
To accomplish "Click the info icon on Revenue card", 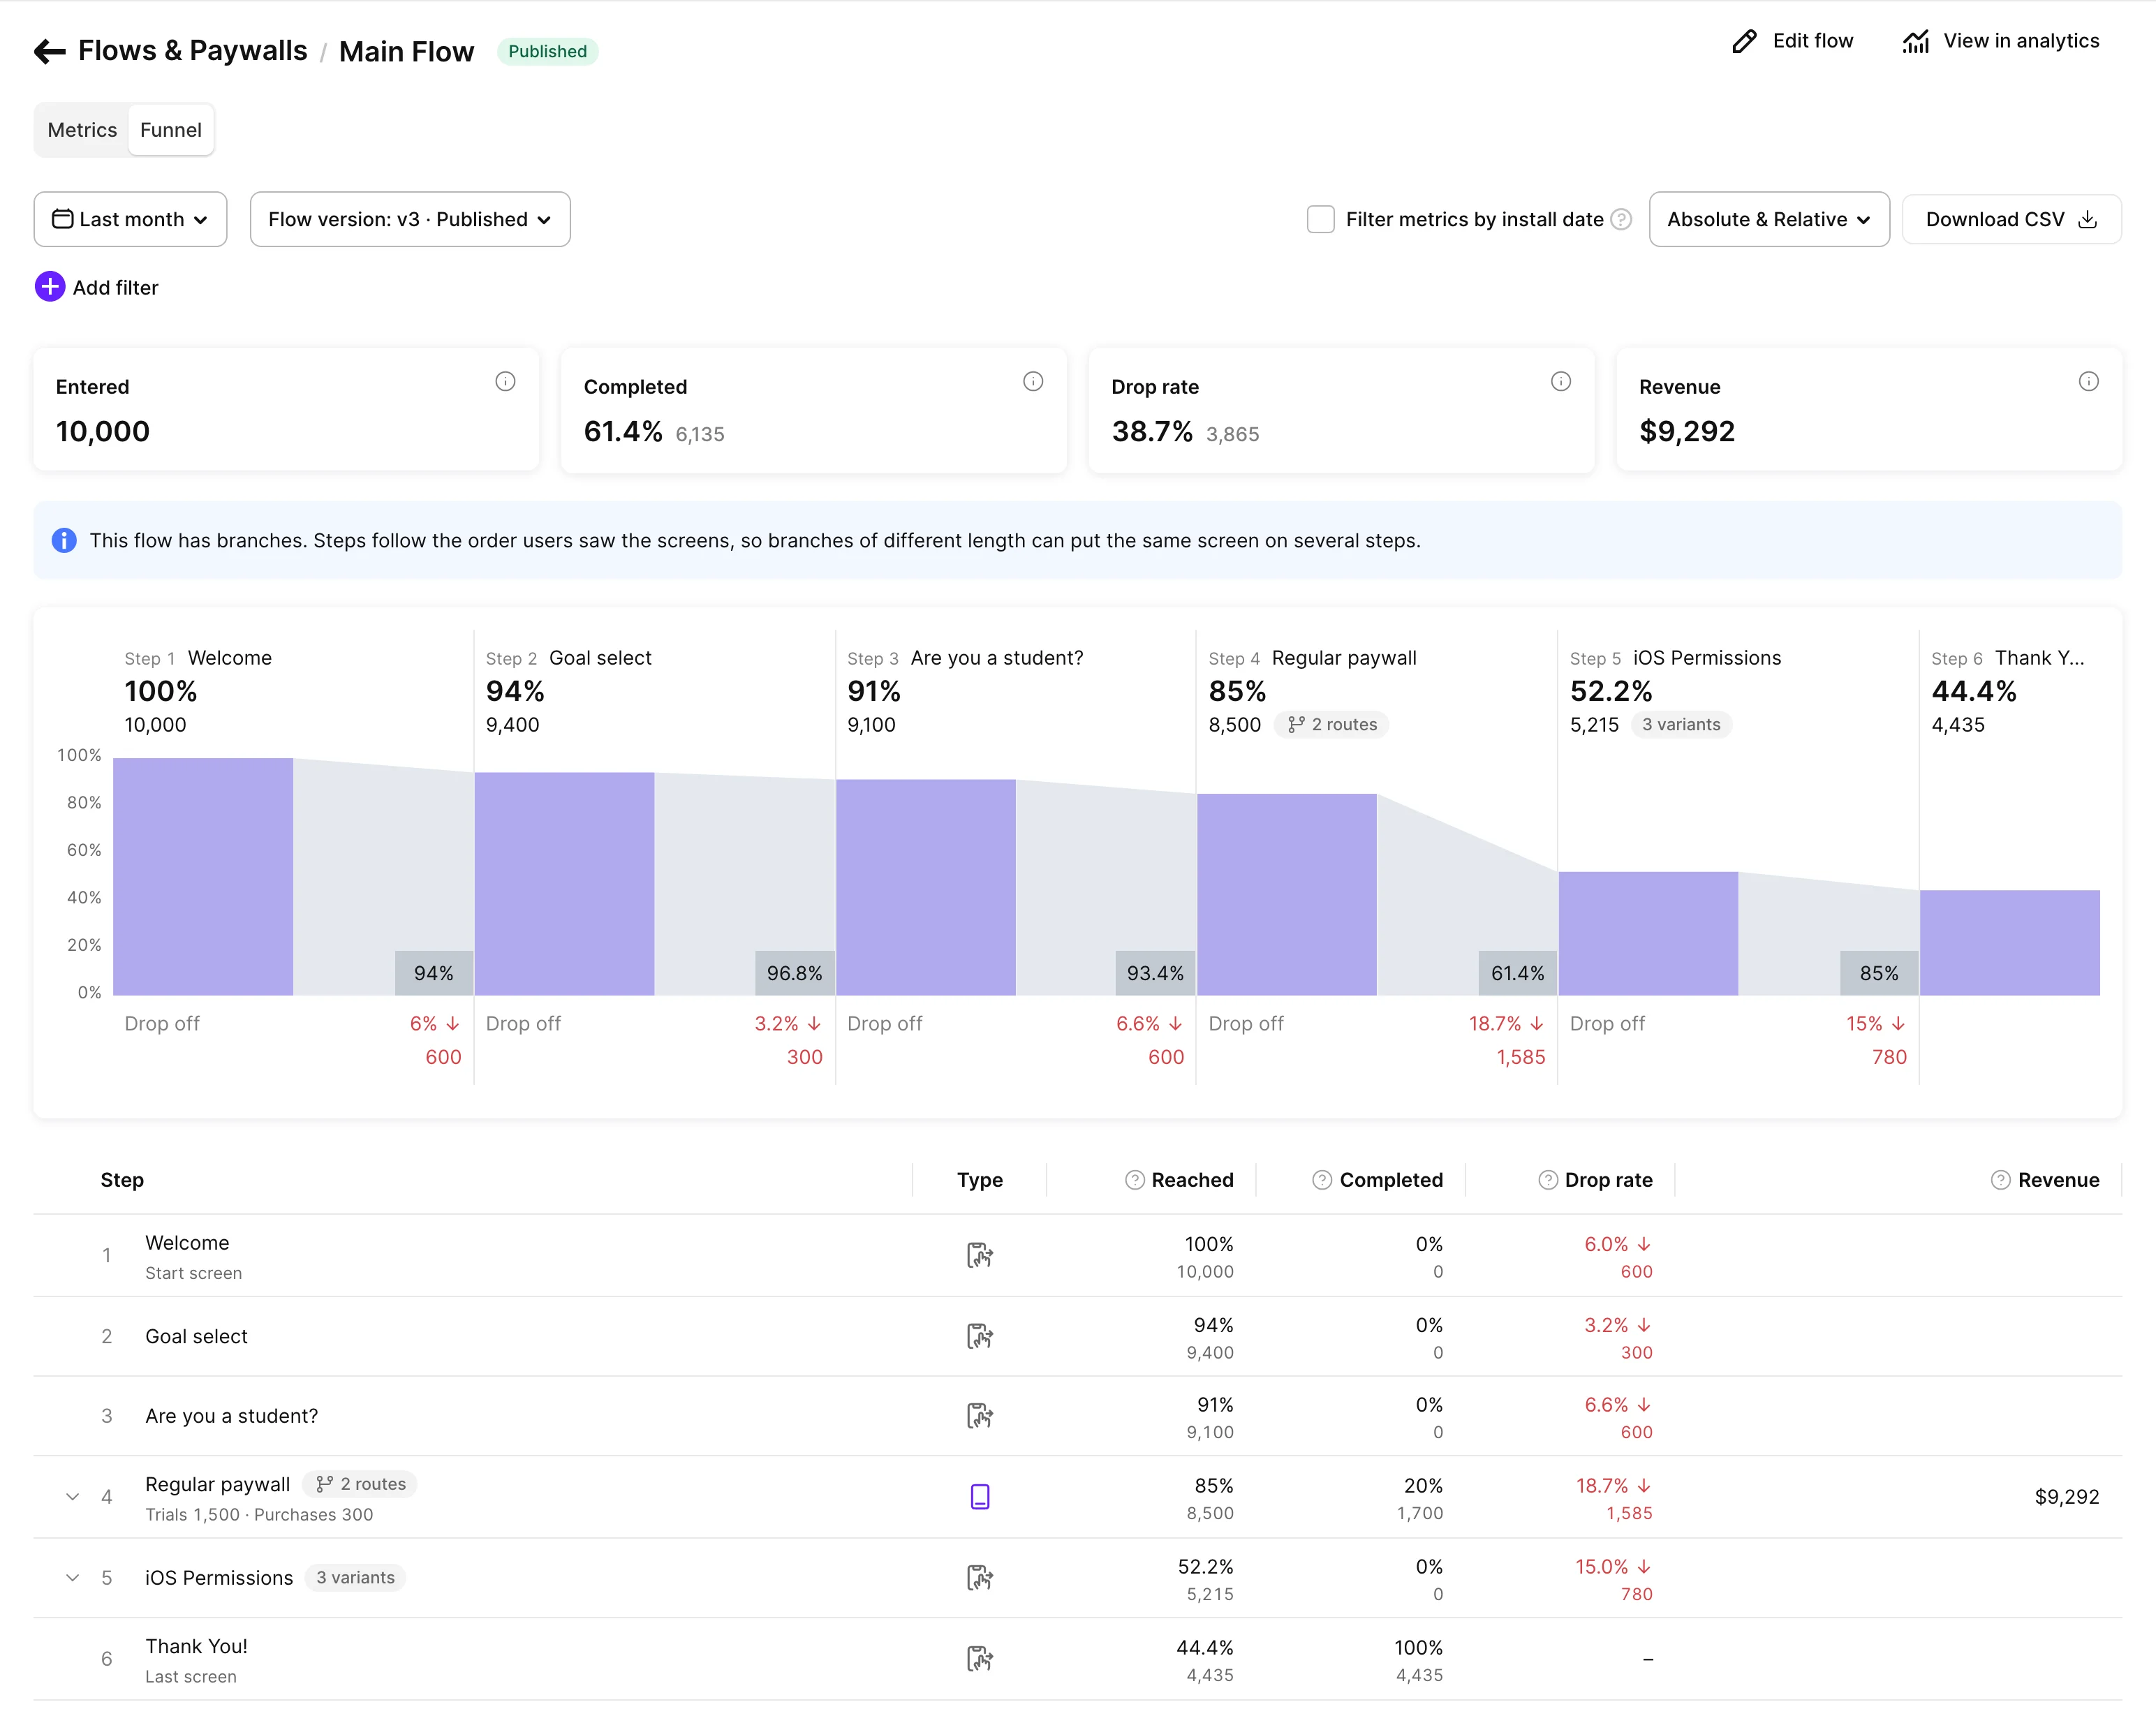I will click(2089, 381).
